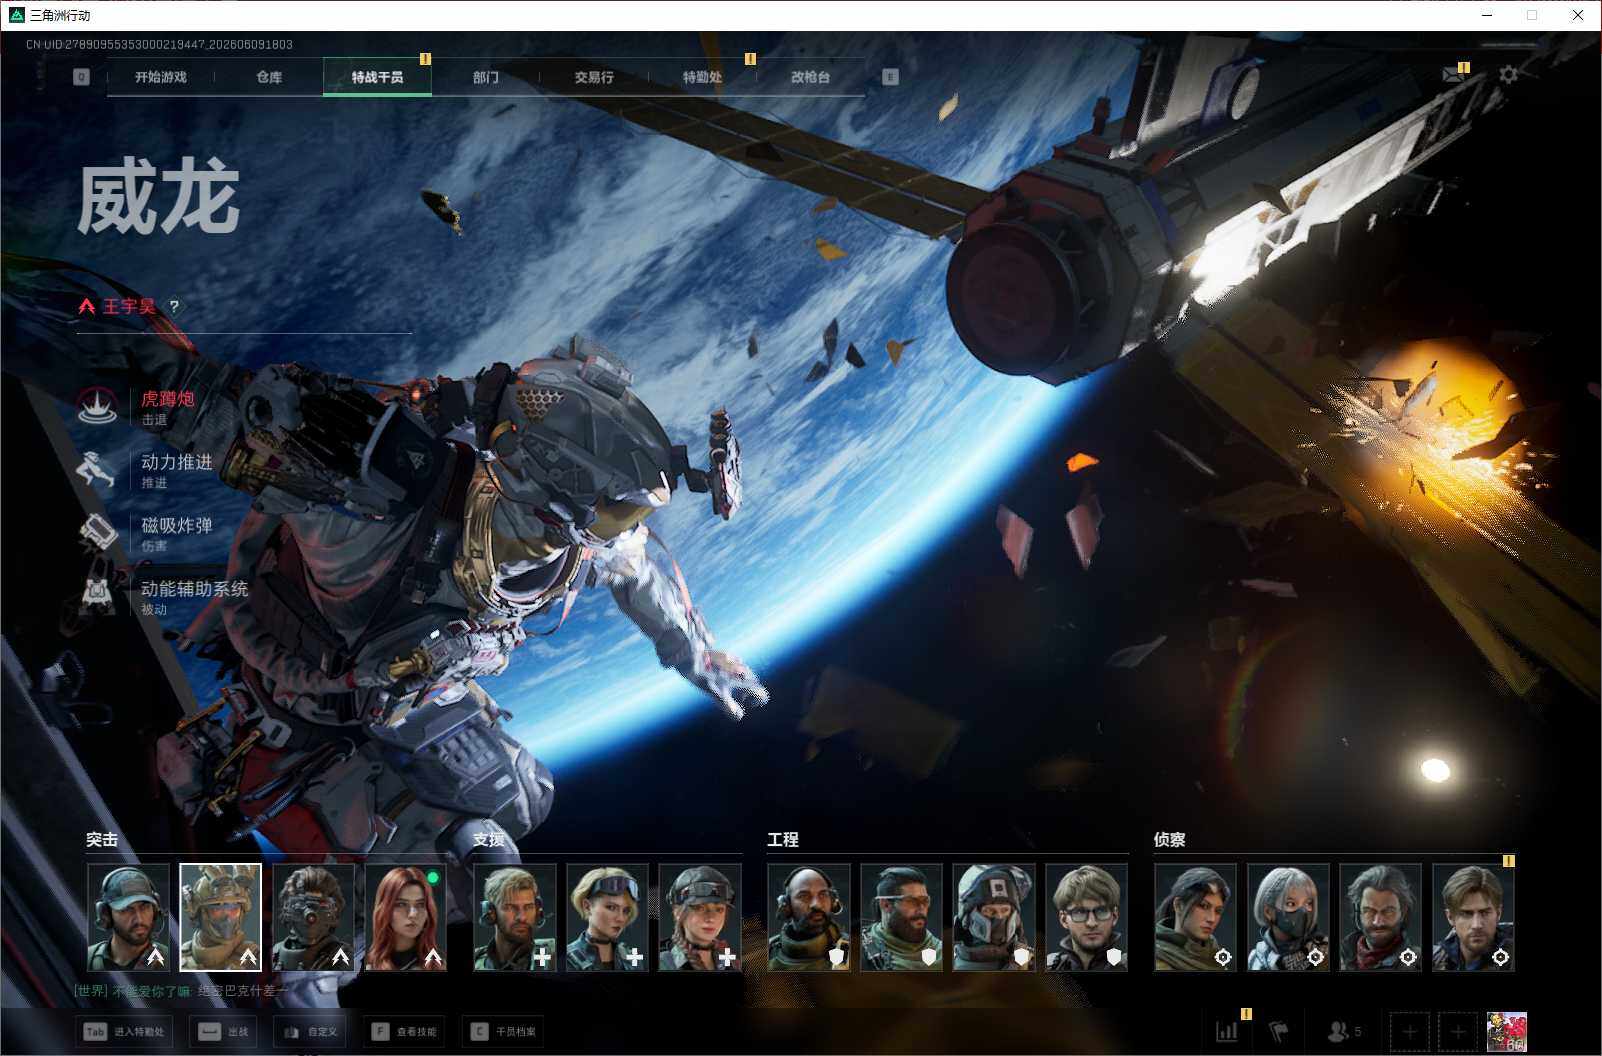This screenshot has height=1056, width=1602.
Task: Open the 开始游戏 tab
Action: [161, 77]
